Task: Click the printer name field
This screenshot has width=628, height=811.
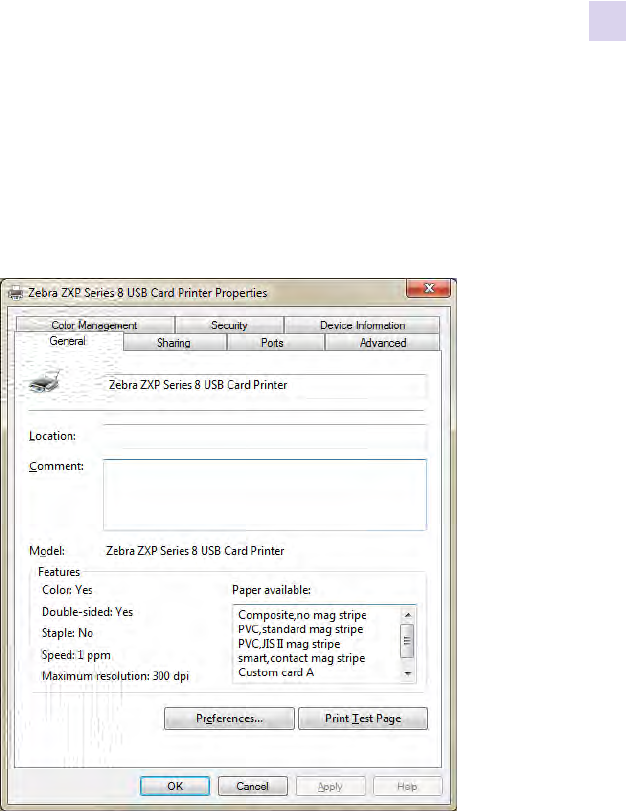Action: [265, 385]
